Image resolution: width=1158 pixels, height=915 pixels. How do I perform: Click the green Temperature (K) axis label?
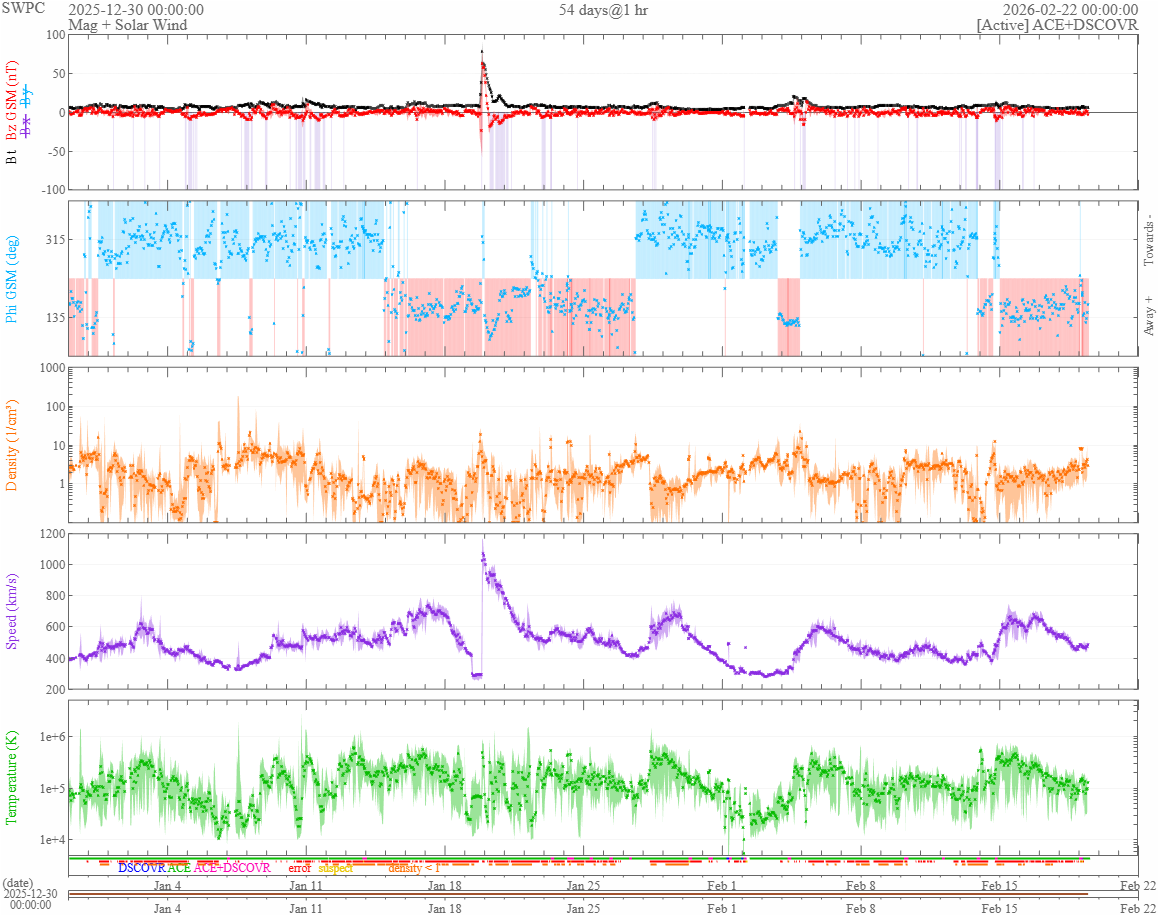(11, 778)
